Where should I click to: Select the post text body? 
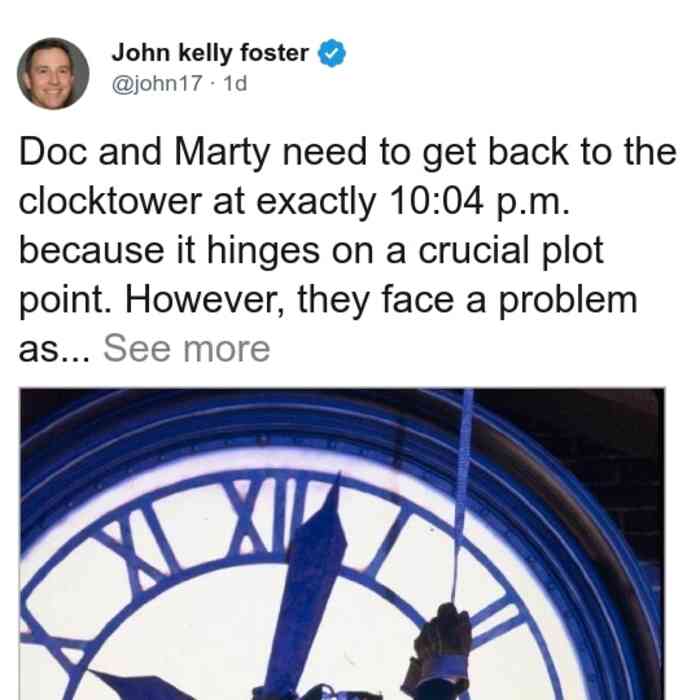coord(347,250)
